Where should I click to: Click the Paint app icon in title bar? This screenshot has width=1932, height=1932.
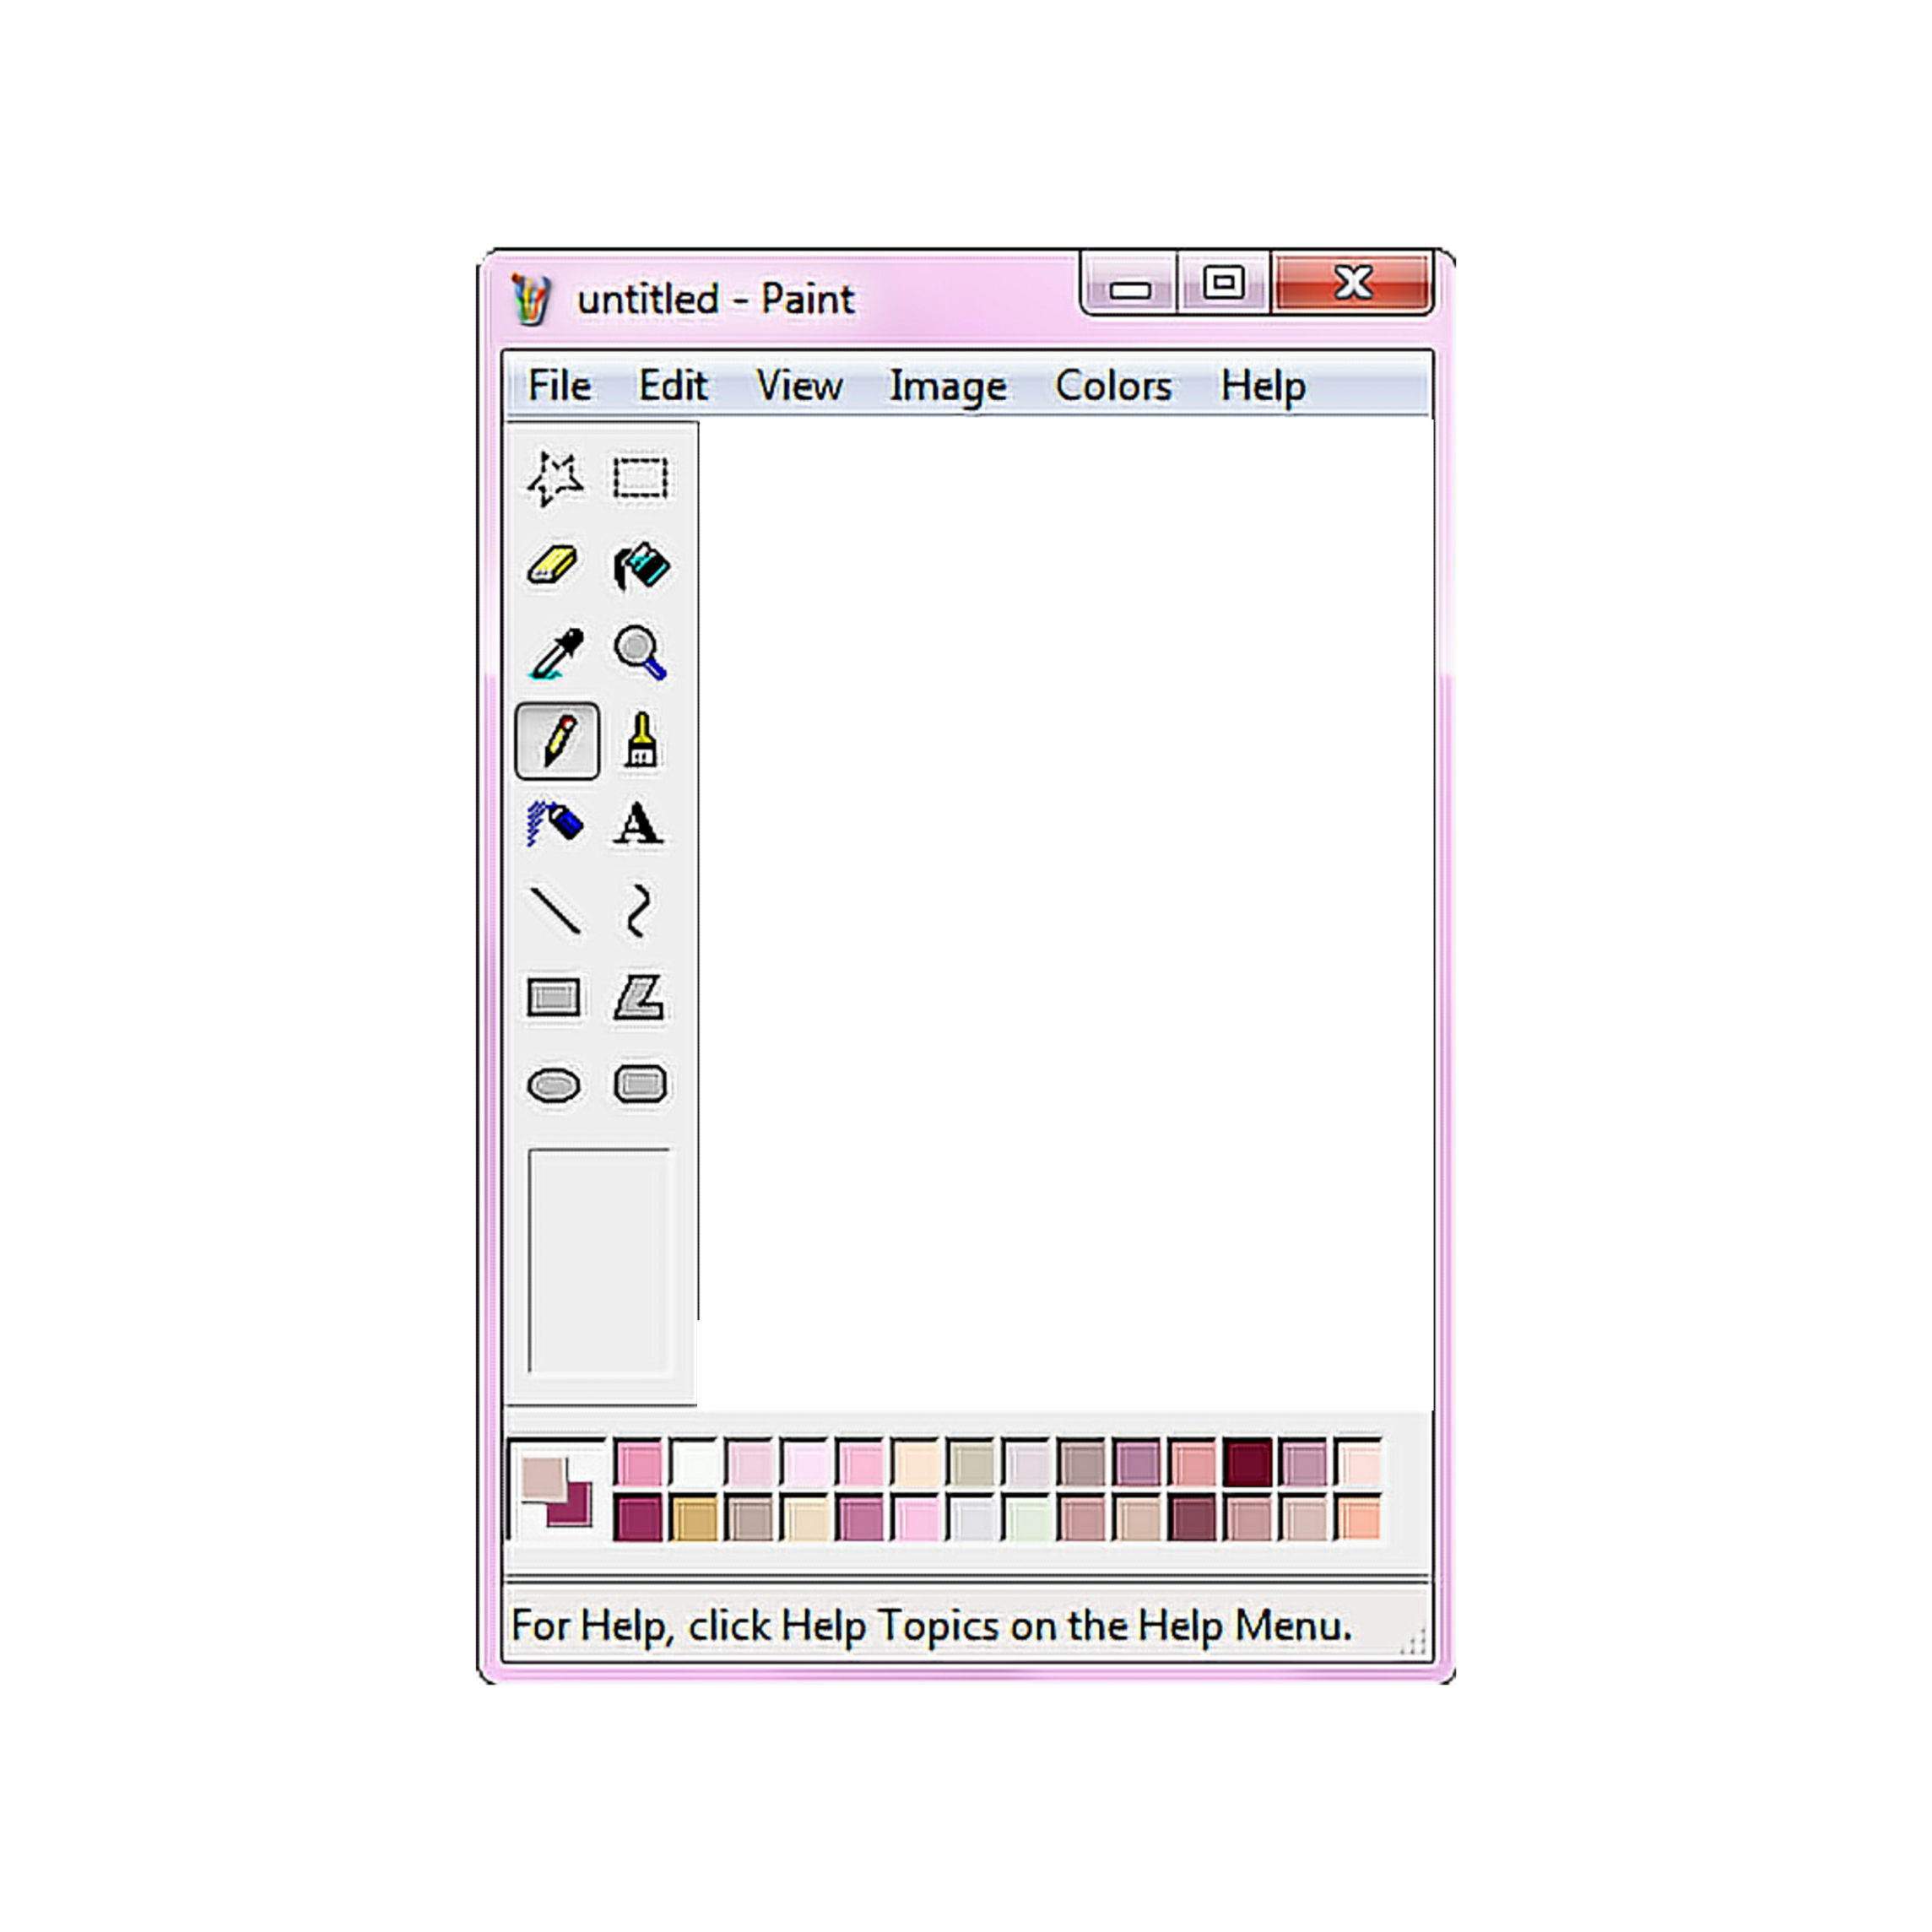click(531, 299)
